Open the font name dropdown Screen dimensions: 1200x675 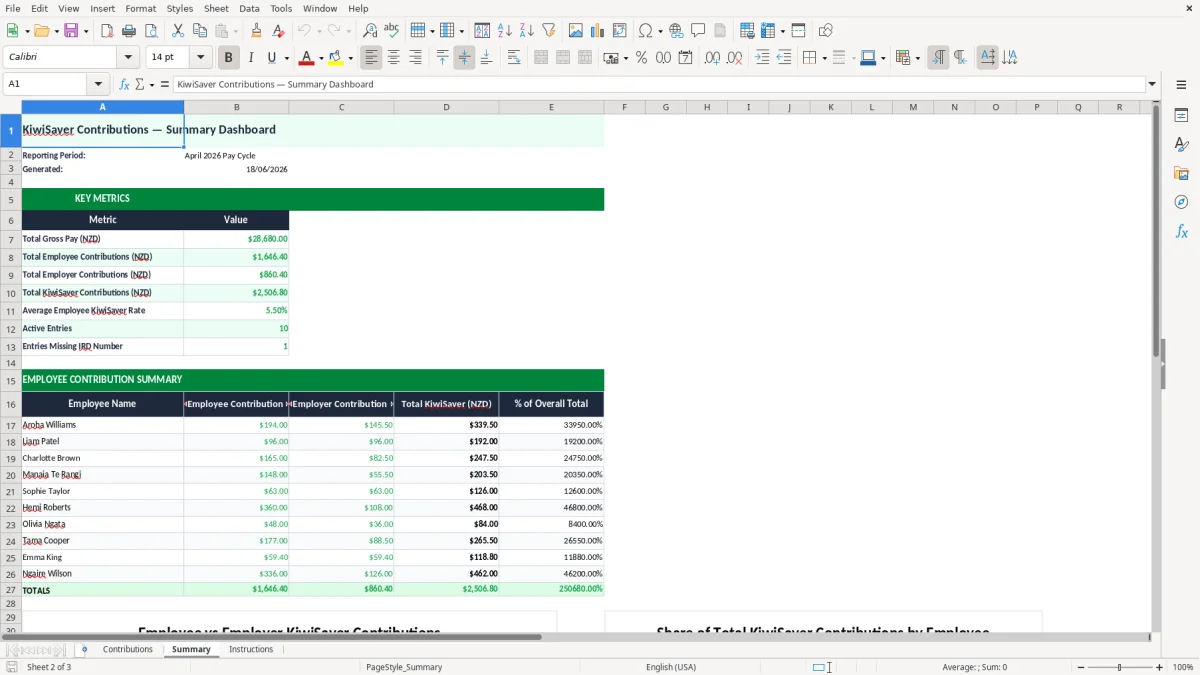coord(128,58)
